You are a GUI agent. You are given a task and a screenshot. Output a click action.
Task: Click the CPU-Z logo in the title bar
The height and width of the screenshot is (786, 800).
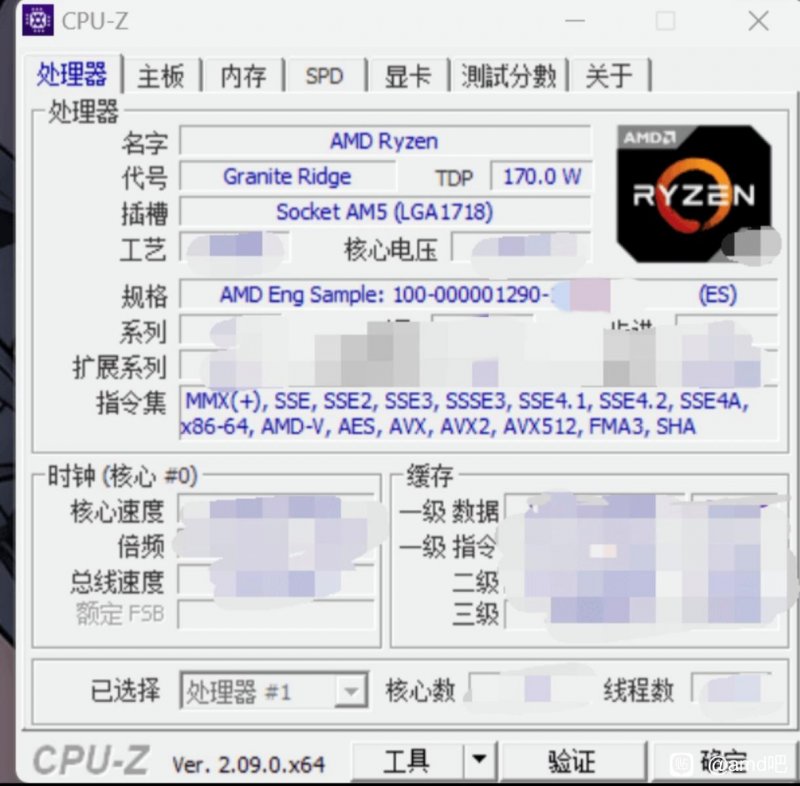37,20
